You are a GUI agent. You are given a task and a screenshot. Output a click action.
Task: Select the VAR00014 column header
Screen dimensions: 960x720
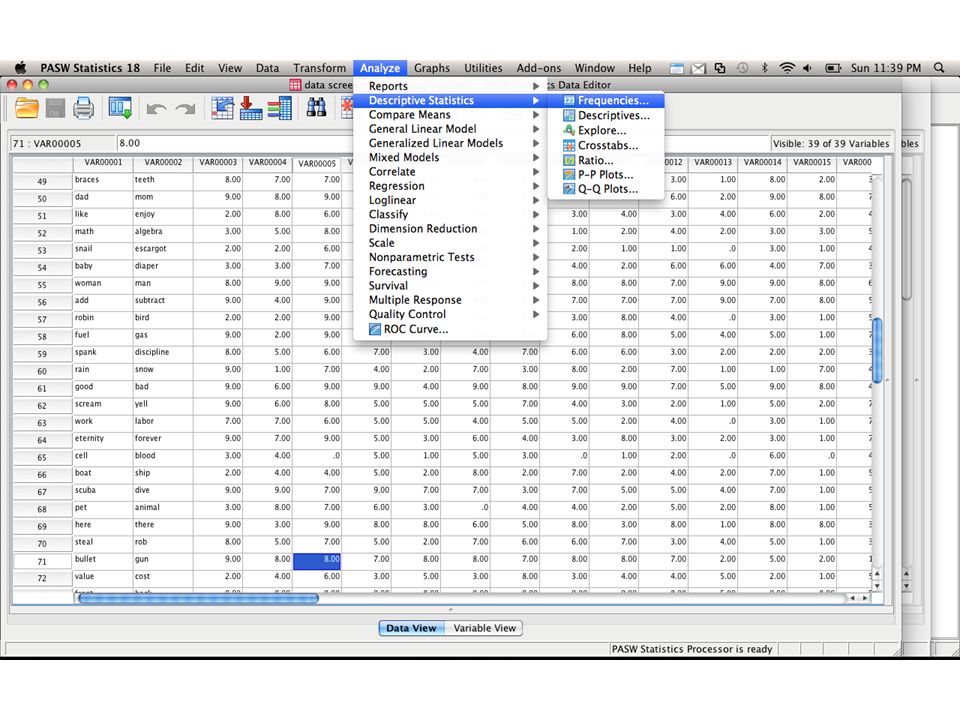click(x=762, y=162)
